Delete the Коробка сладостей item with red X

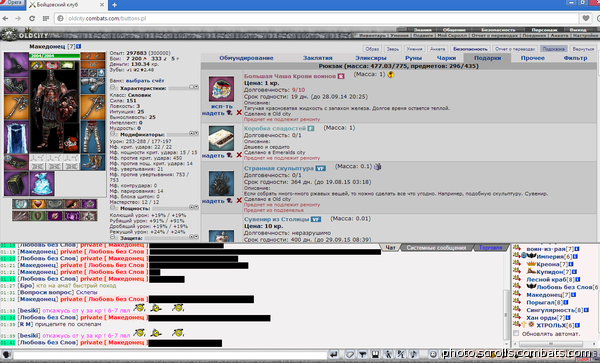pyautogui.click(x=239, y=155)
